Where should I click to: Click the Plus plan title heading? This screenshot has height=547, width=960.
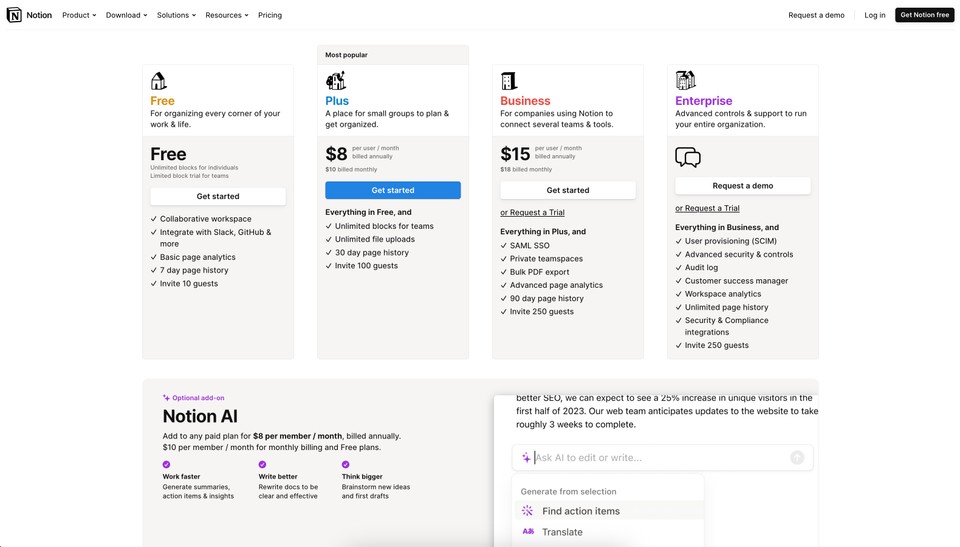point(337,100)
